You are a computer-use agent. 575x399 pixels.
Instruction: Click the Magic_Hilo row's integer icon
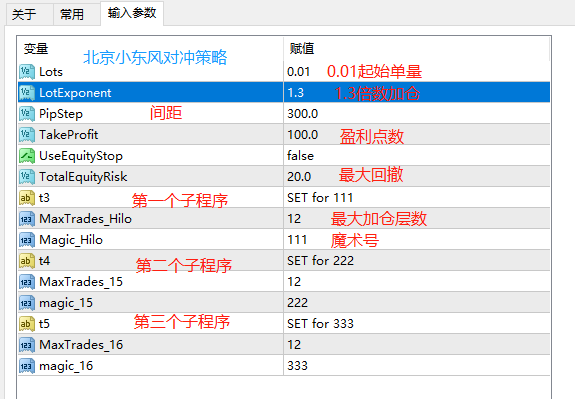point(27,240)
